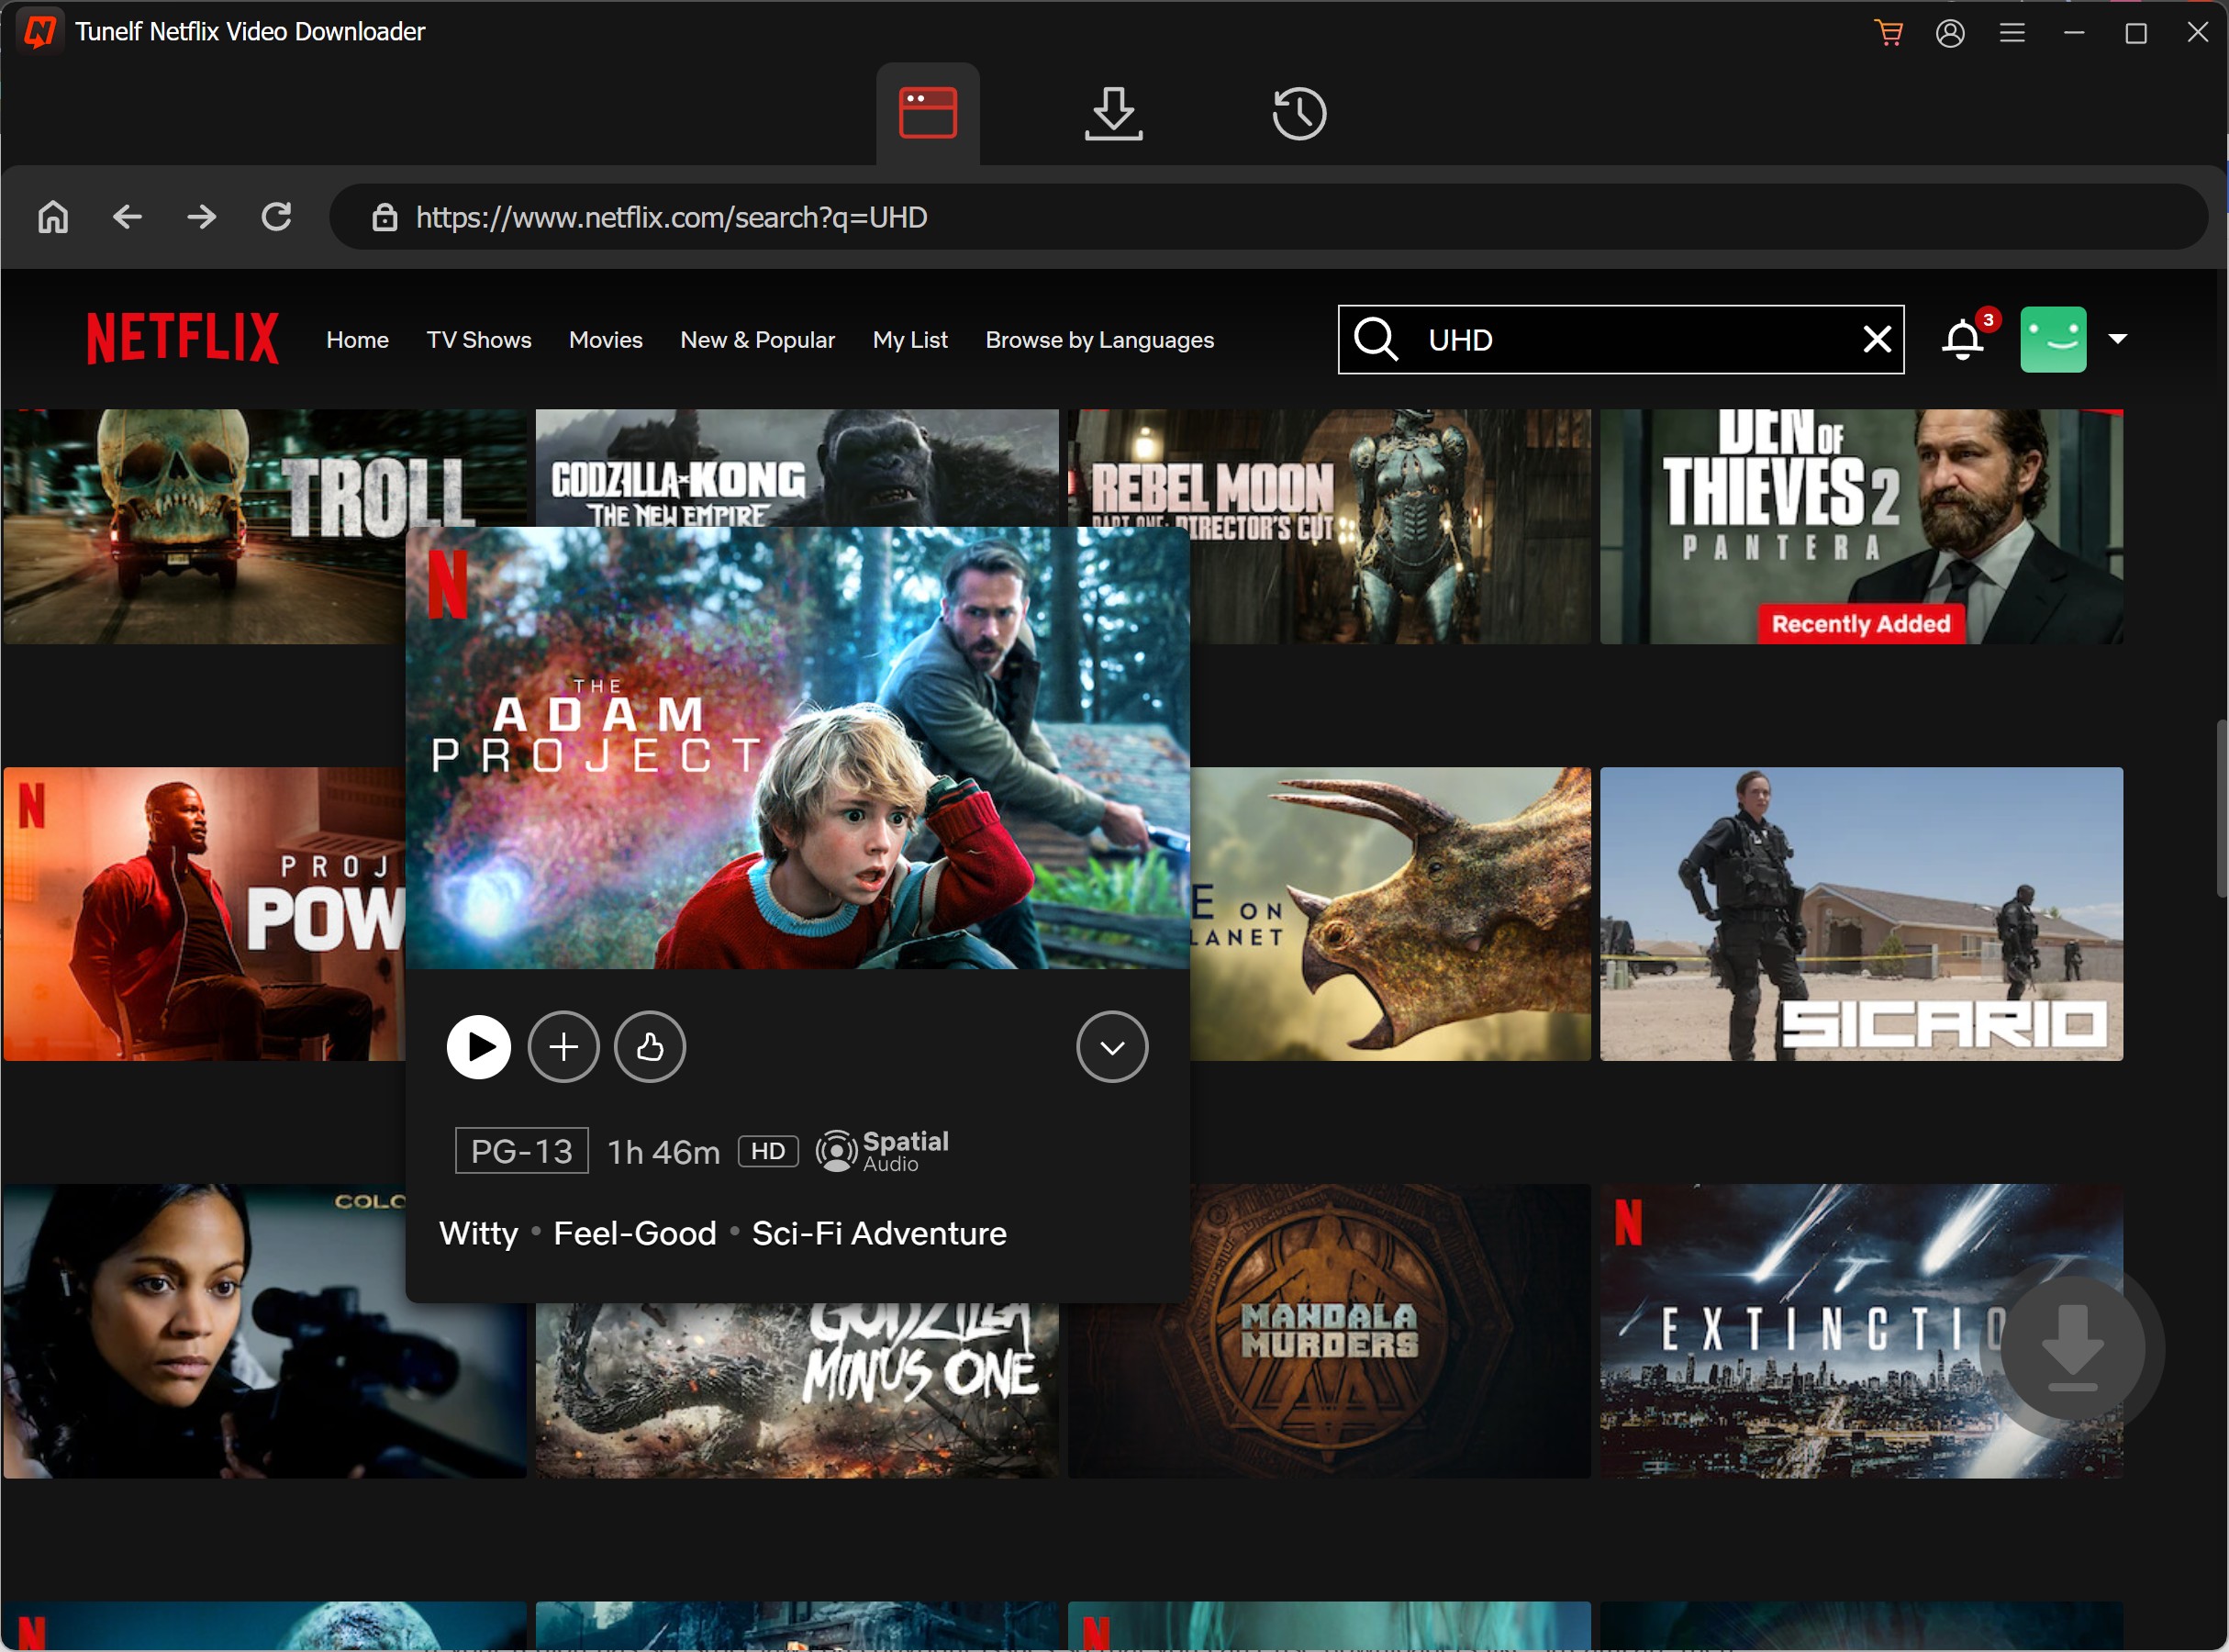Viewport: 2229px width, 1652px height.
Task: Click the Netflix logo
Action: pos(183,339)
